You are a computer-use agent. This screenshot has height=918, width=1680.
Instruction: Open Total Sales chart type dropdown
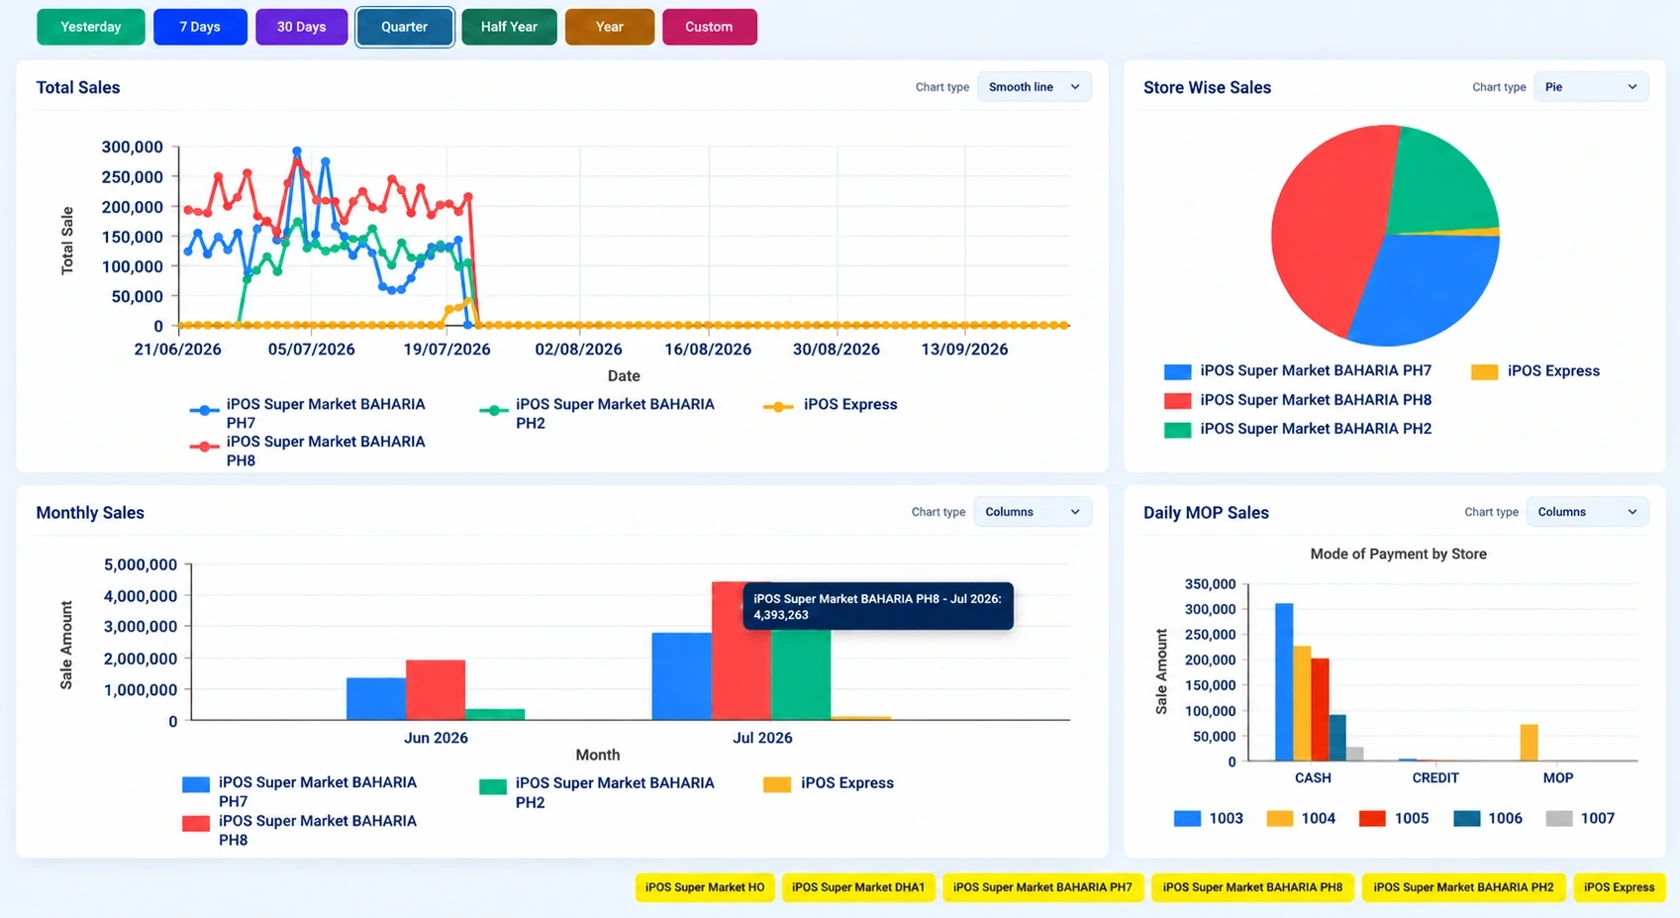[1034, 87]
